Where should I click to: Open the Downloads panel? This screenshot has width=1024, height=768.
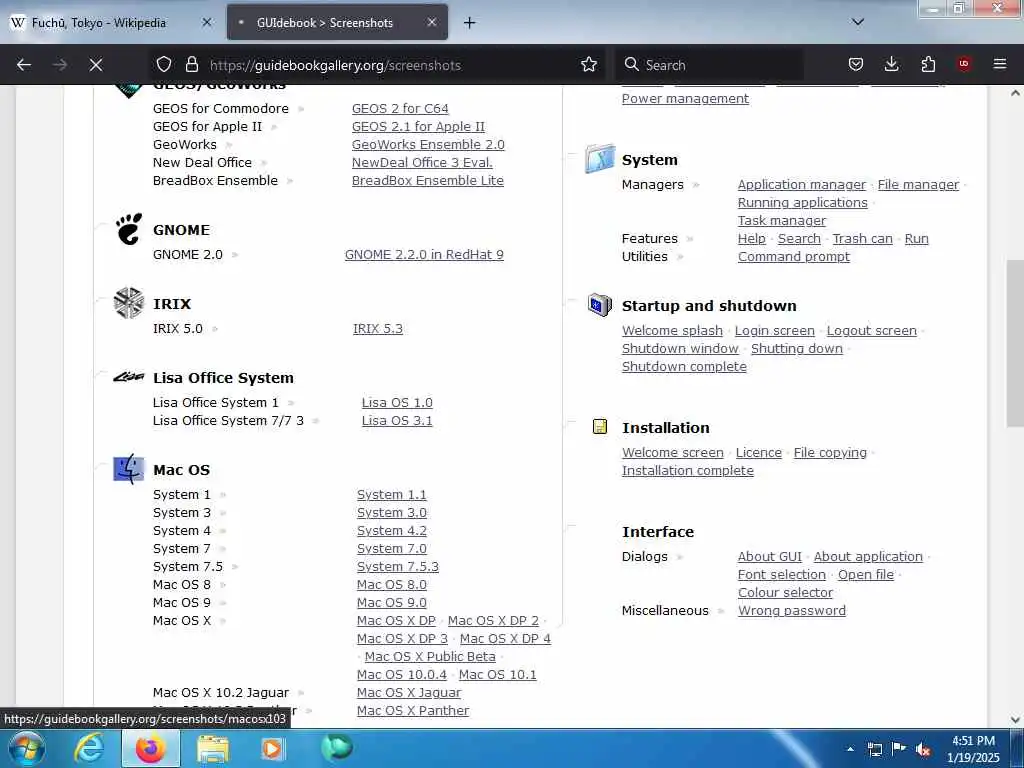pyautogui.click(x=891, y=64)
